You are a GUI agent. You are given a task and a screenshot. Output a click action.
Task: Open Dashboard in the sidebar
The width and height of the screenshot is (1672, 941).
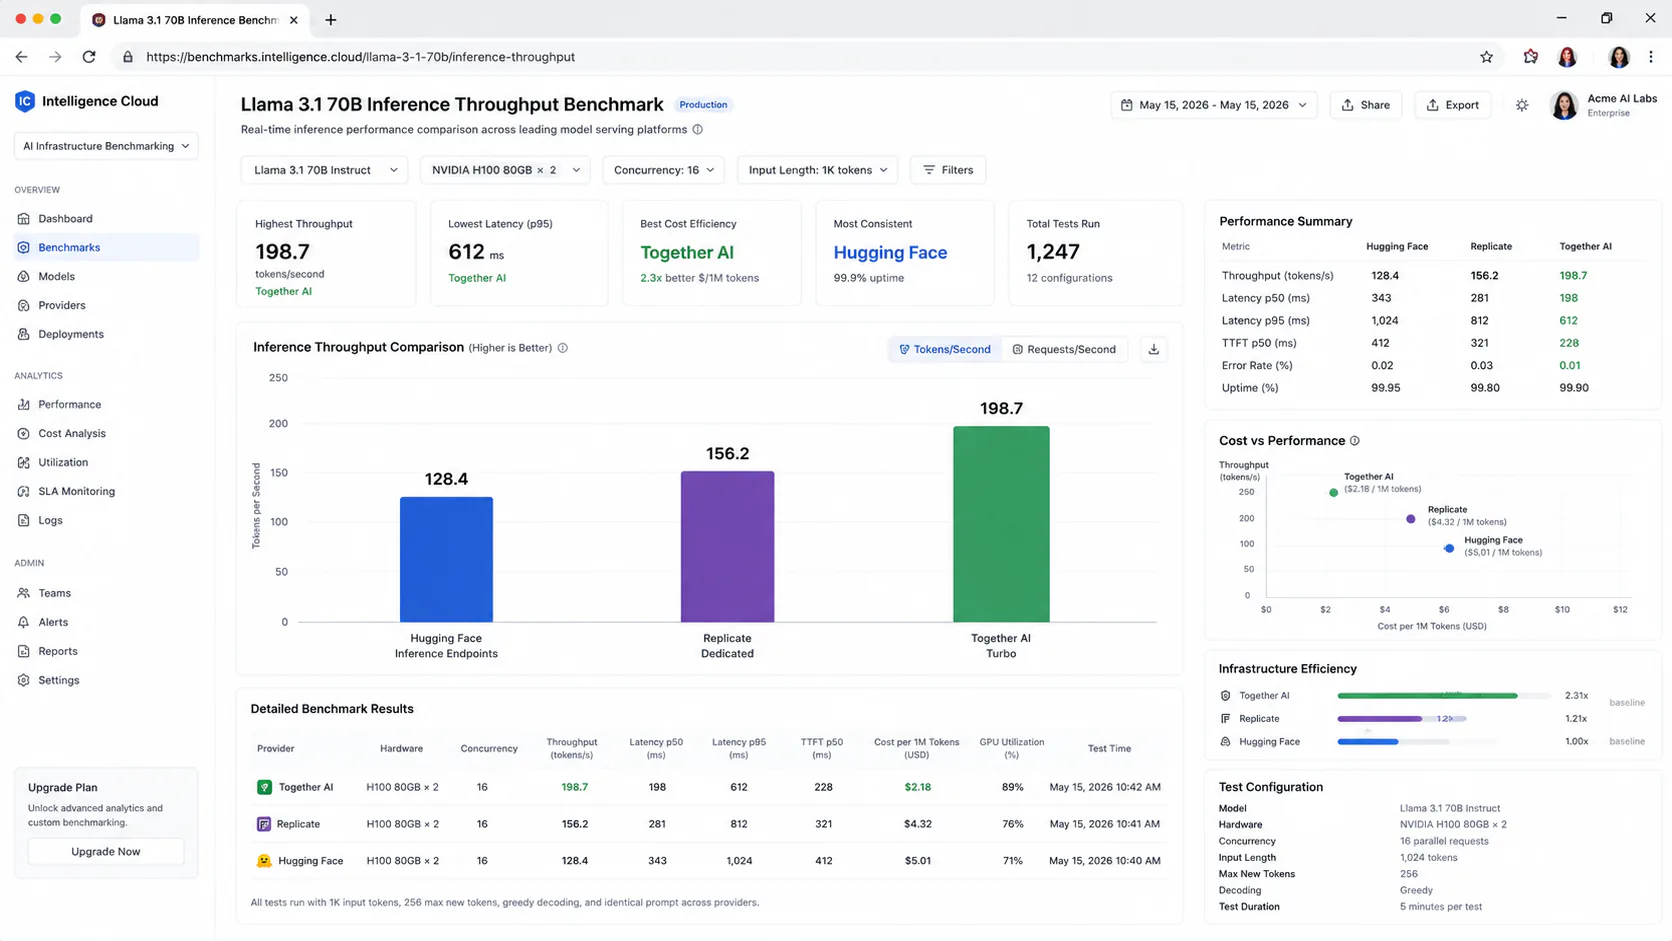pyautogui.click(x=106, y=219)
